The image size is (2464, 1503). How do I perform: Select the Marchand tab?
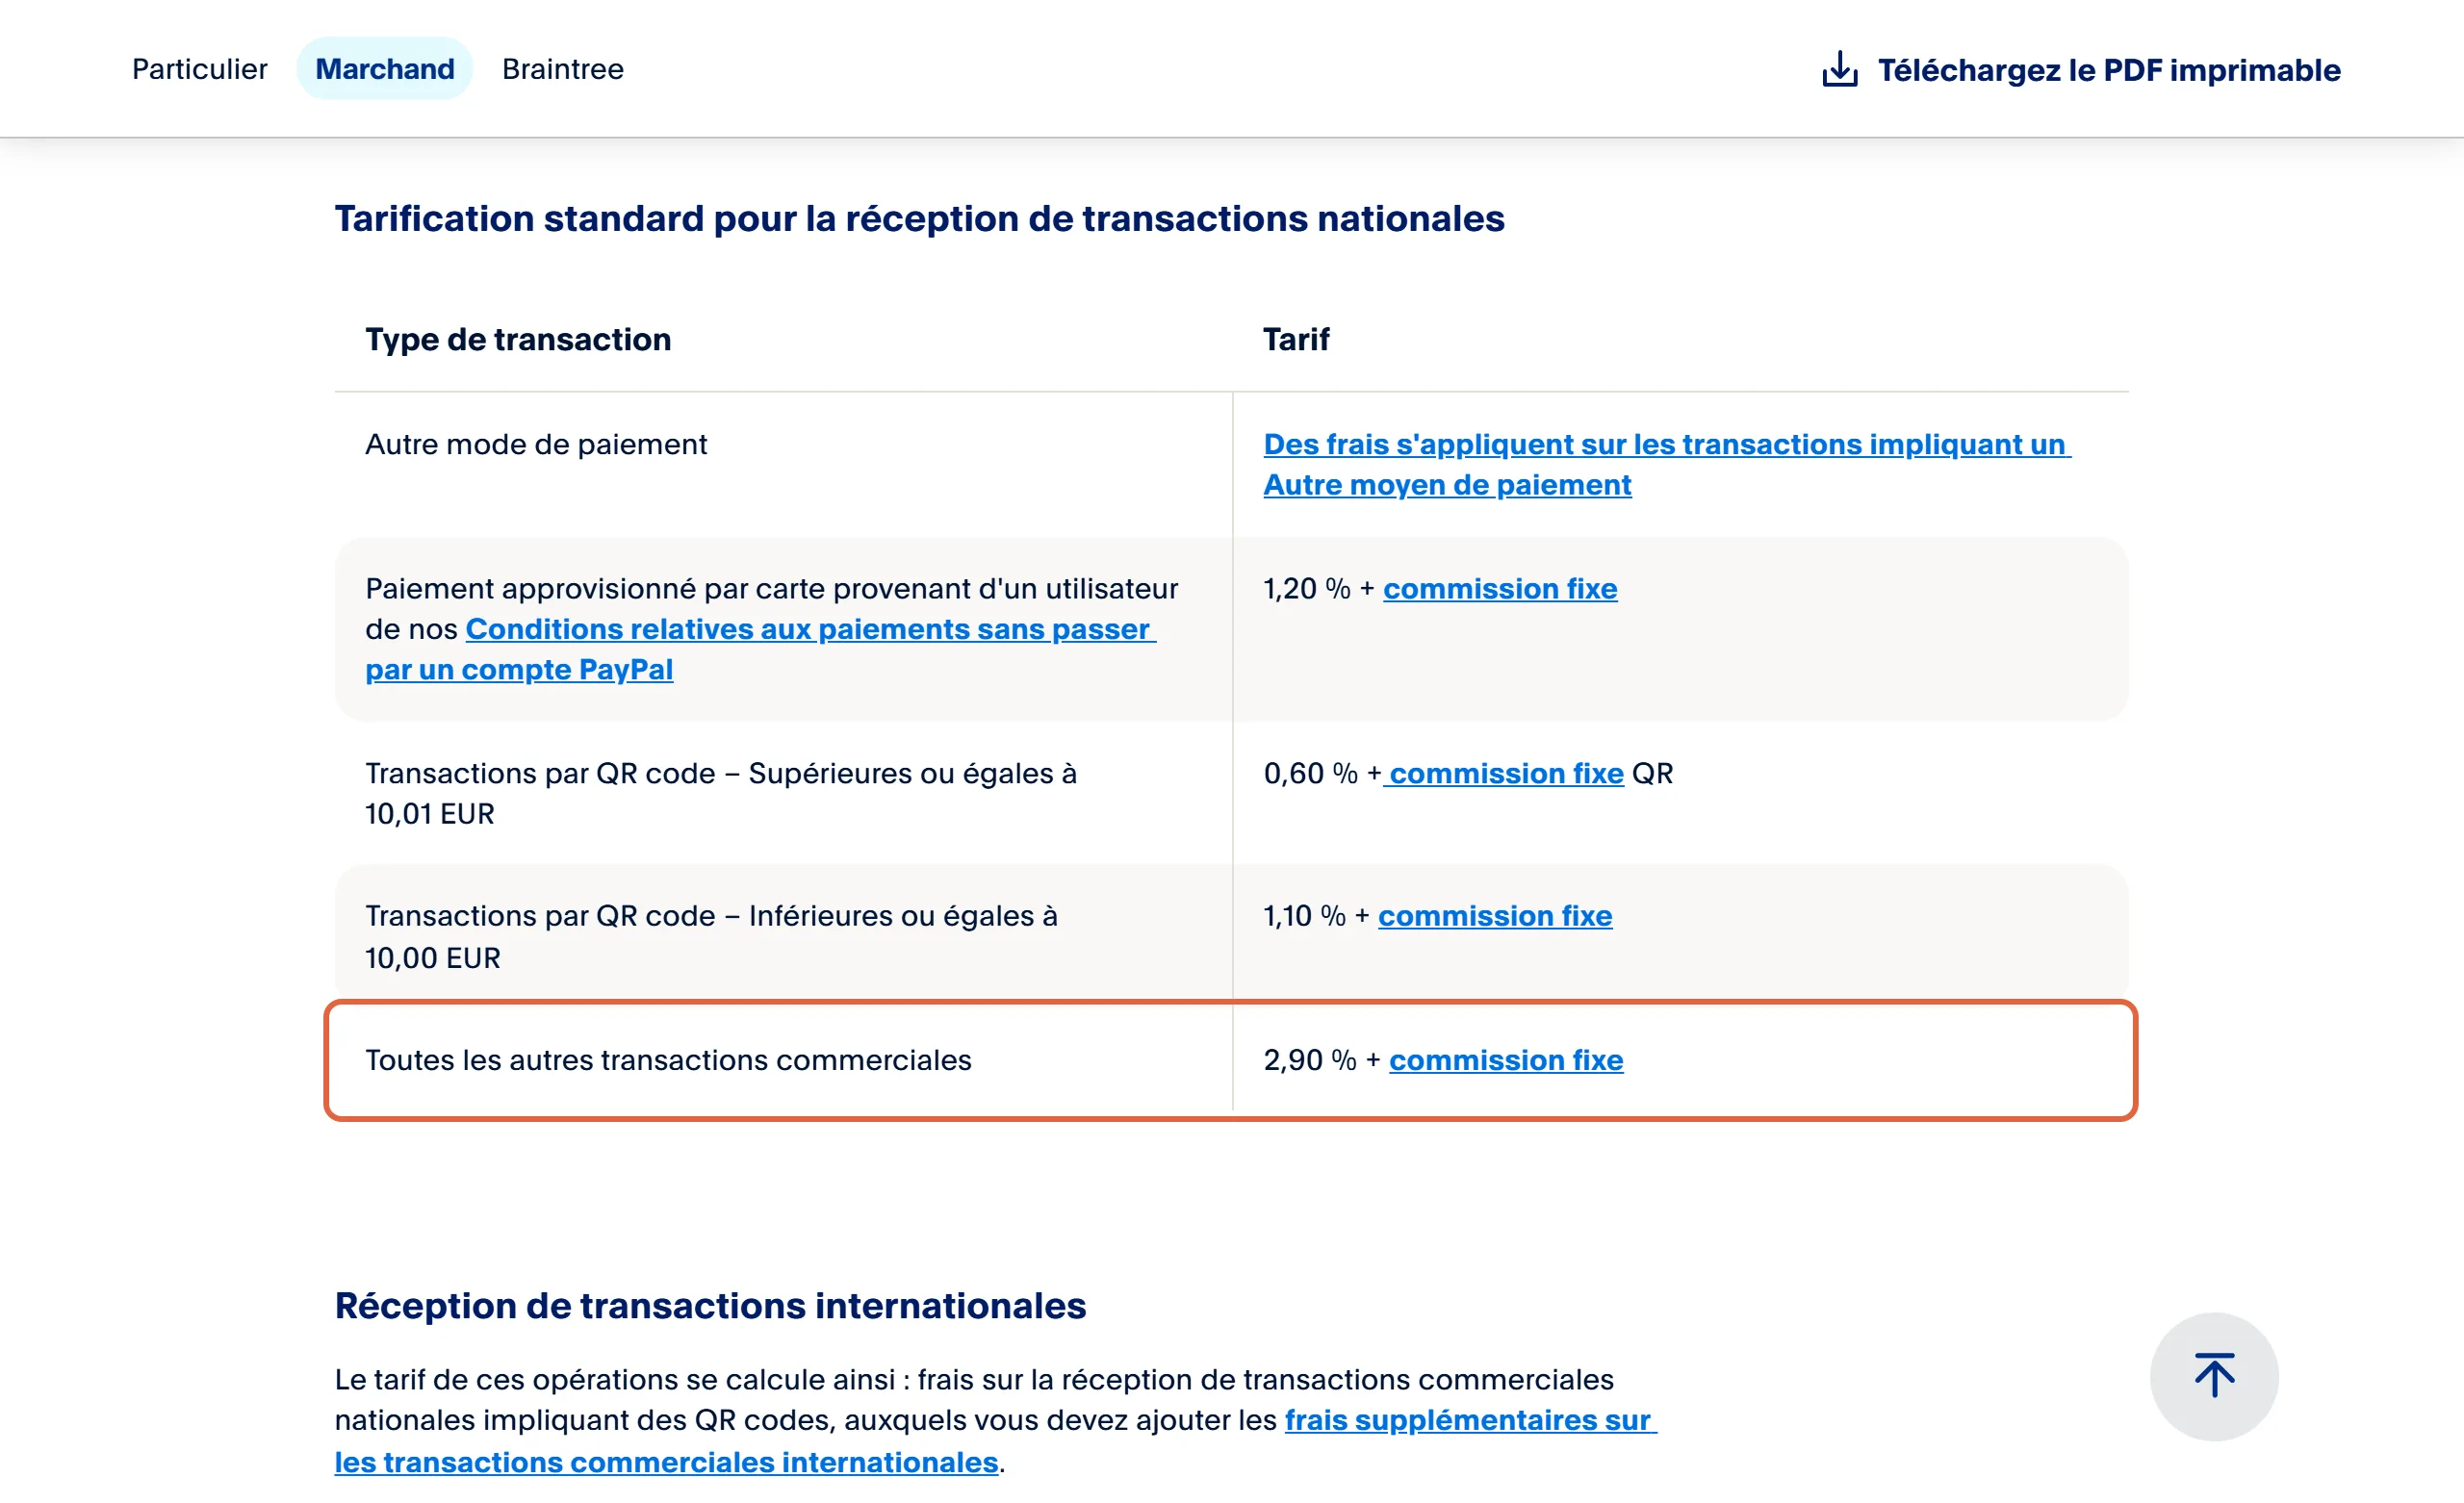point(384,69)
